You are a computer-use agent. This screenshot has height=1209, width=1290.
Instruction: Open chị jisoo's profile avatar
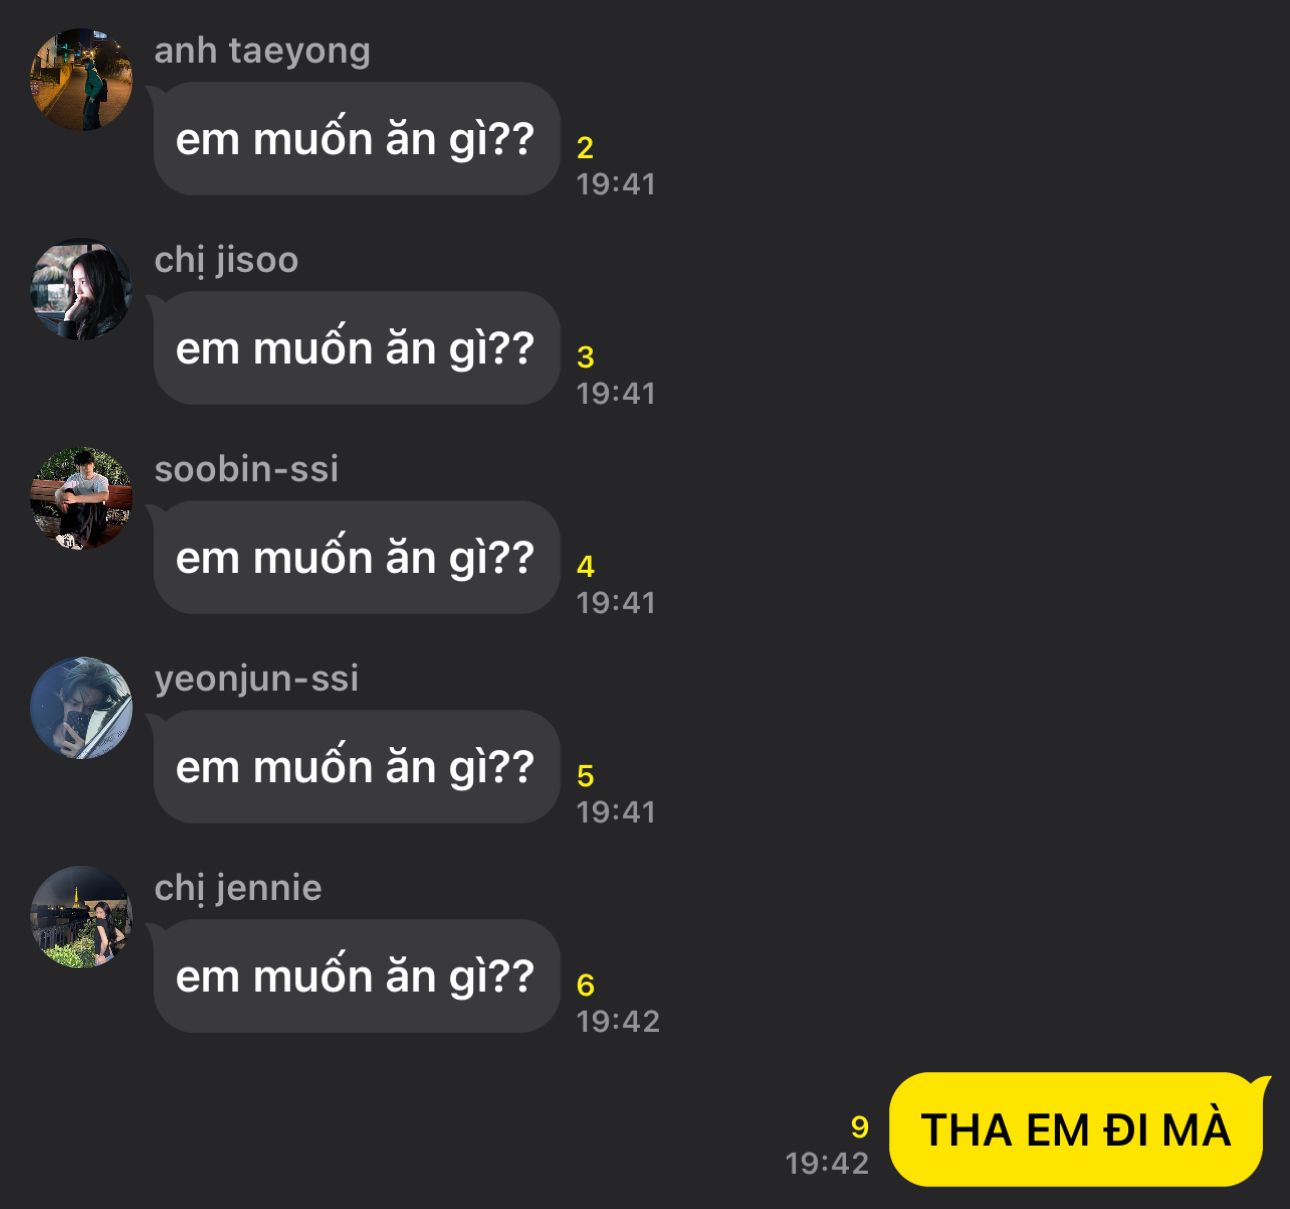(81, 289)
